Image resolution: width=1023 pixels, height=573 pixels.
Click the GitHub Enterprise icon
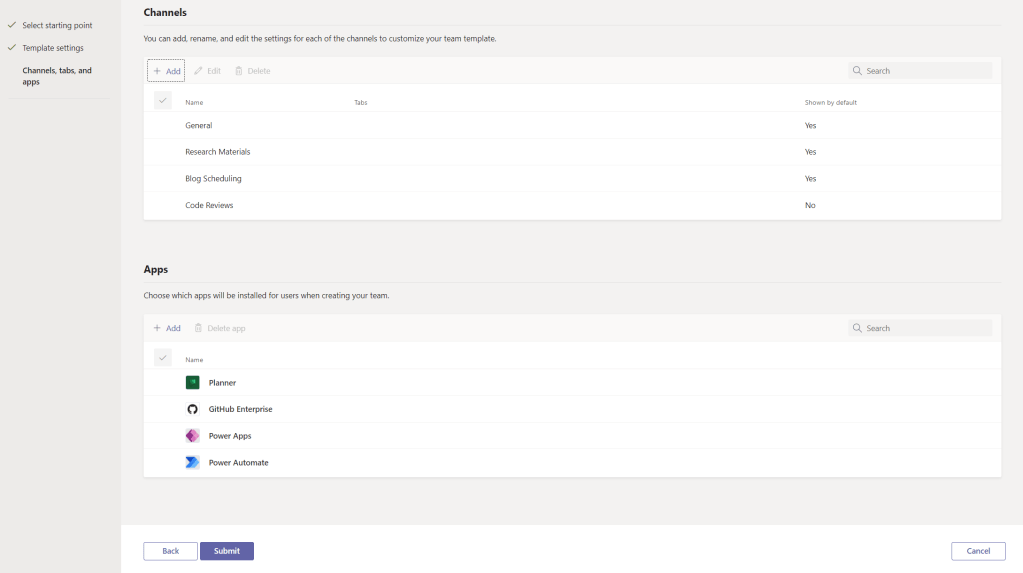[193, 409]
